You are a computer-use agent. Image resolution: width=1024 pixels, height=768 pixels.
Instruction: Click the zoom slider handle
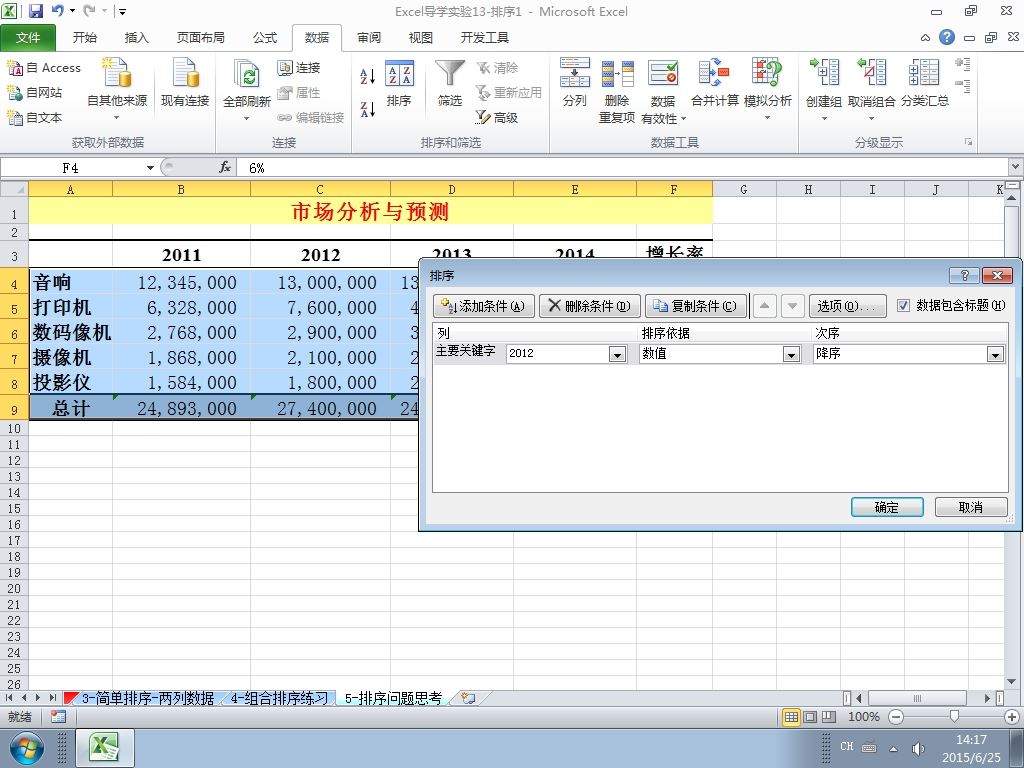point(954,717)
